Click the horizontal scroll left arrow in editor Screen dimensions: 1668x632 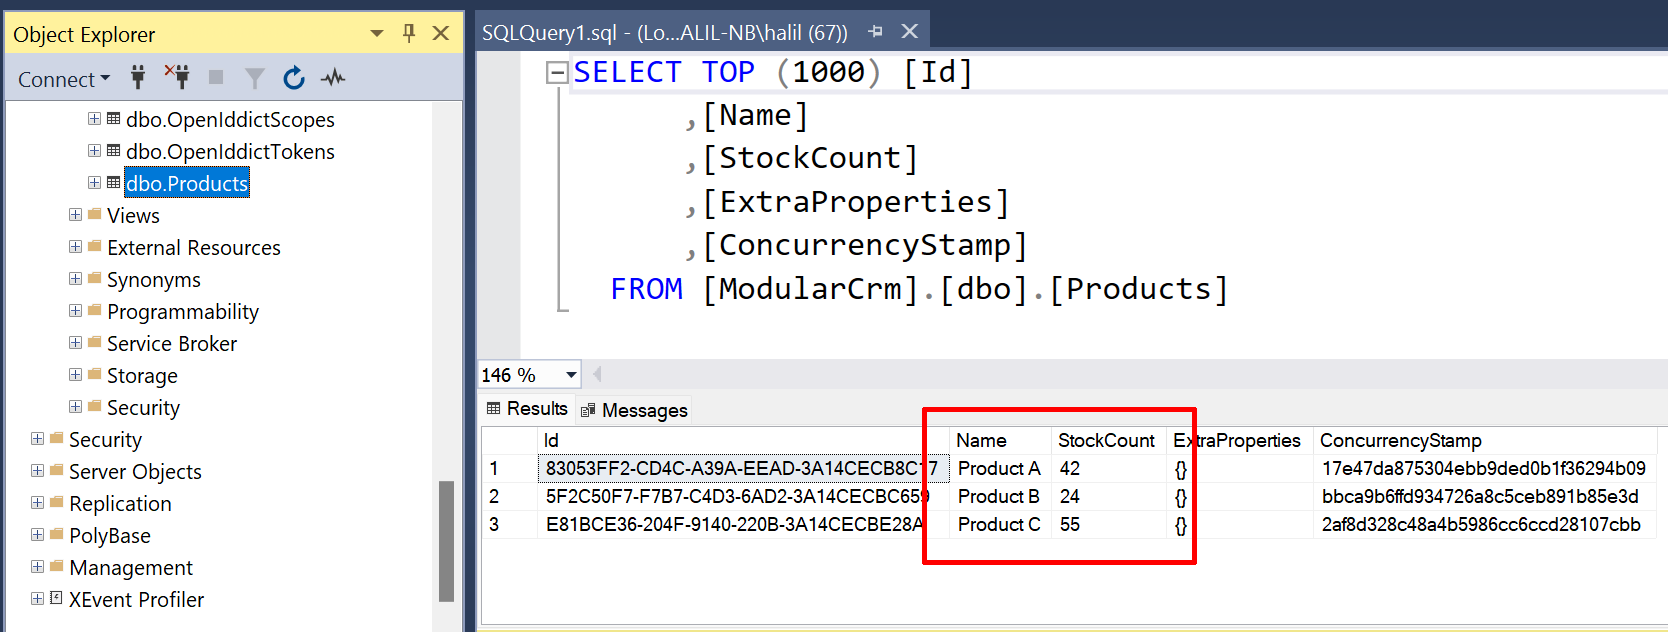point(597,374)
